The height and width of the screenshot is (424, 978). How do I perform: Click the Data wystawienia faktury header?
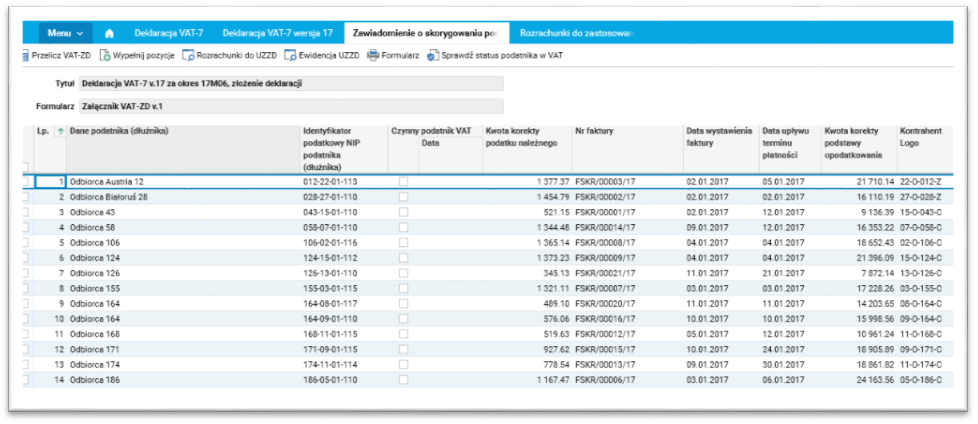pos(721,149)
